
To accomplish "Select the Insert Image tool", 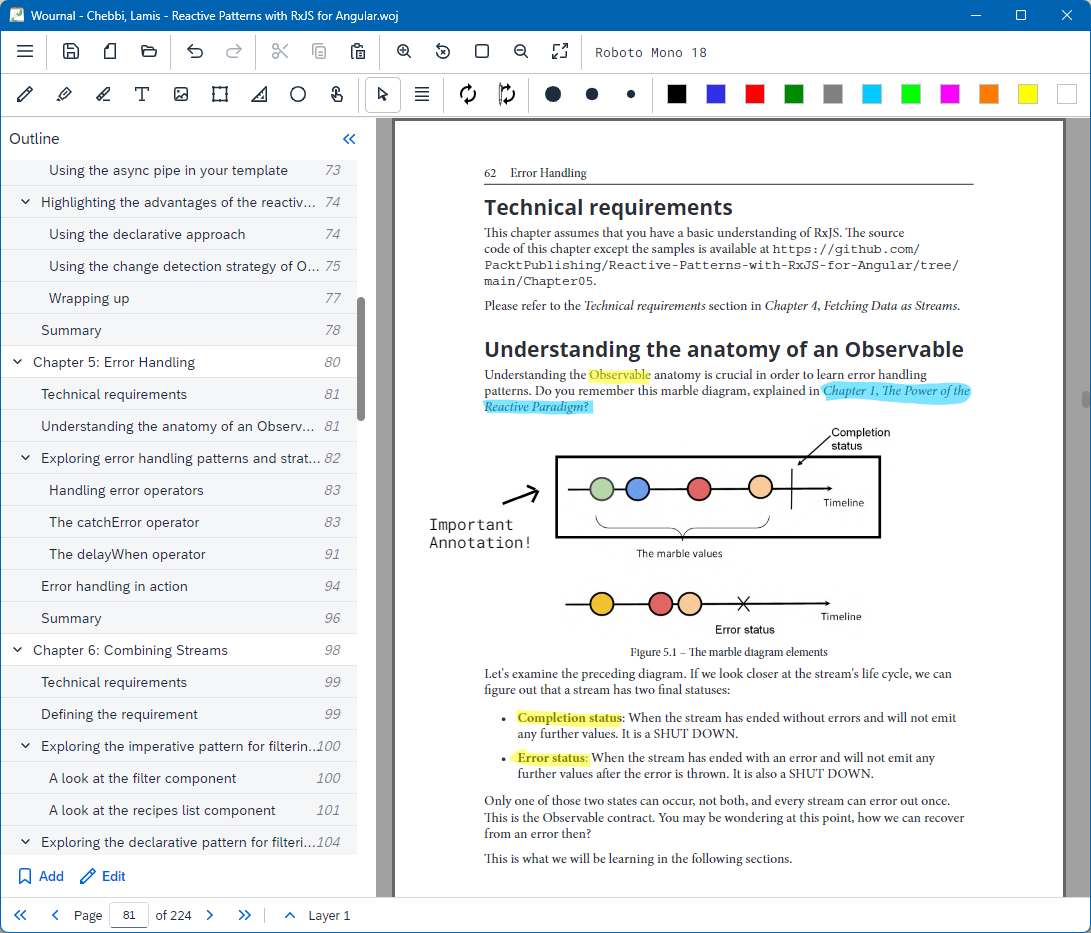I will coord(181,94).
